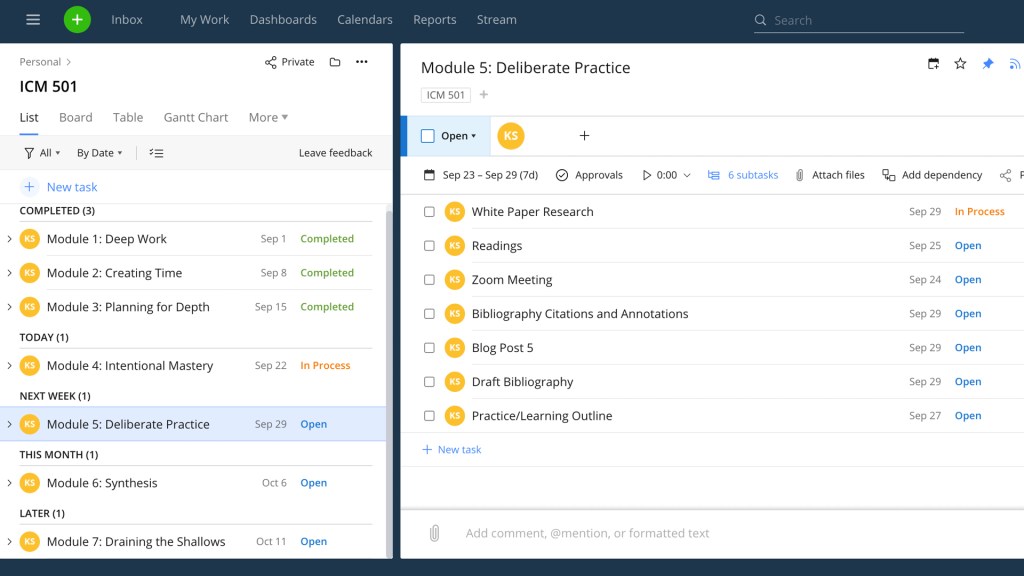Image resolution: width=1024 pixels, height=576 pixels.
Task: Open the Open status dropdown
Action: [x=458, y=136]
